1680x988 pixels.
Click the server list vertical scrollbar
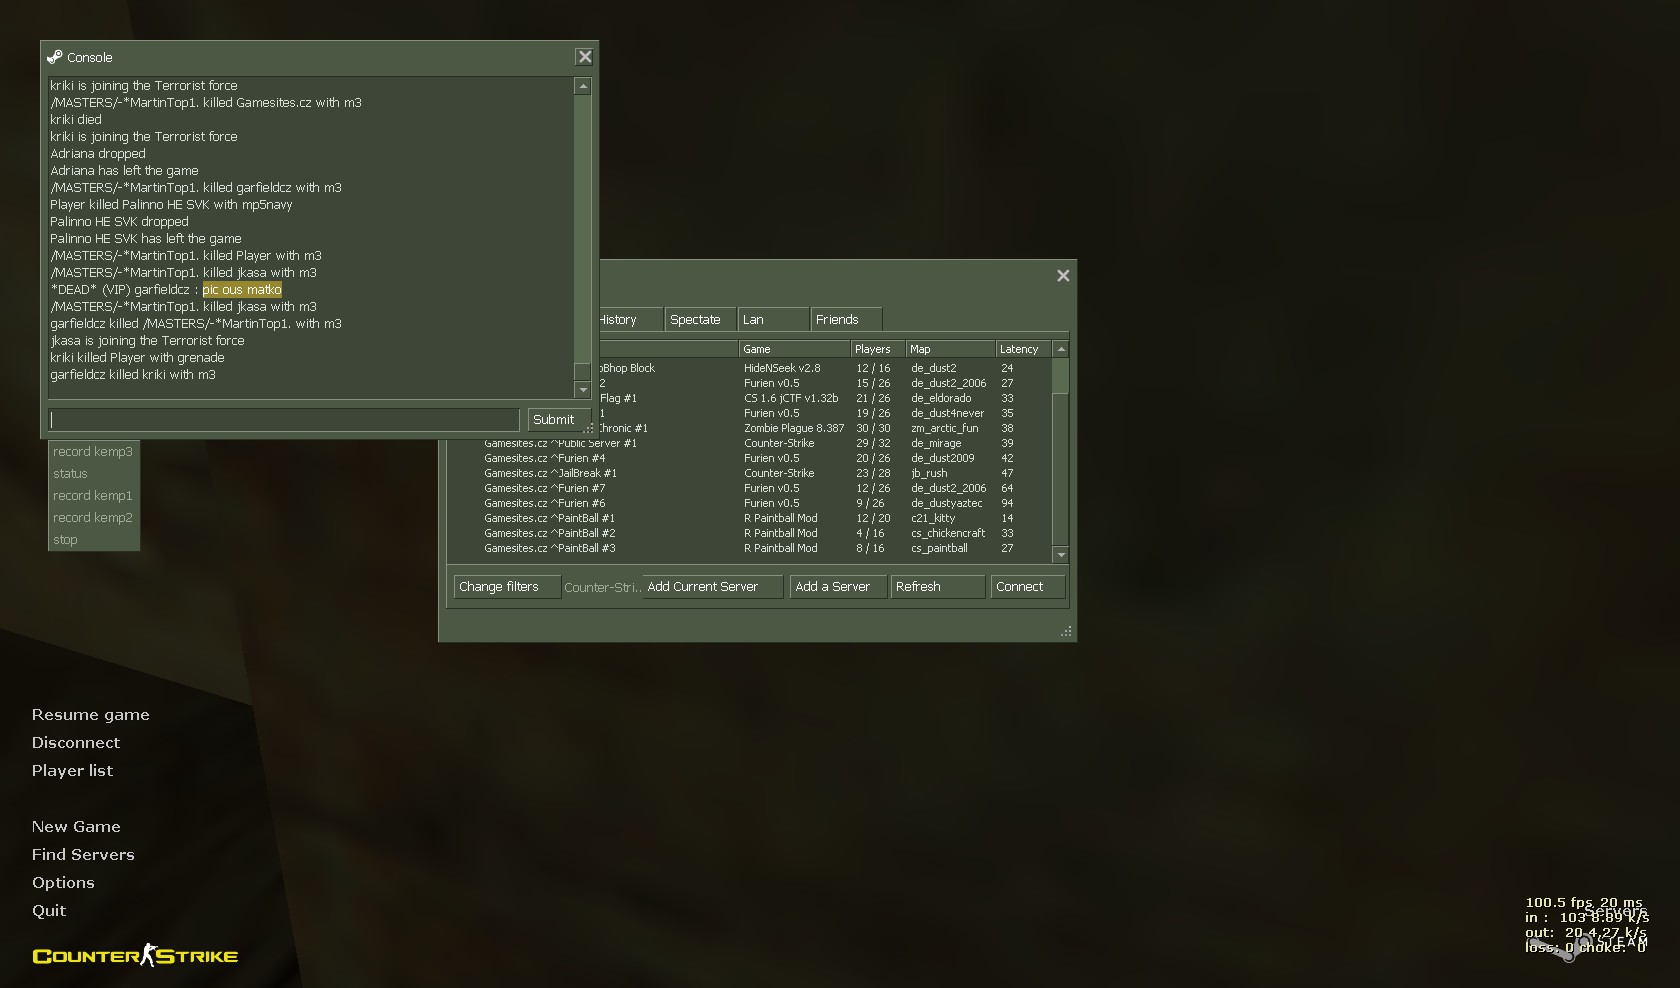click(1061, 452)
